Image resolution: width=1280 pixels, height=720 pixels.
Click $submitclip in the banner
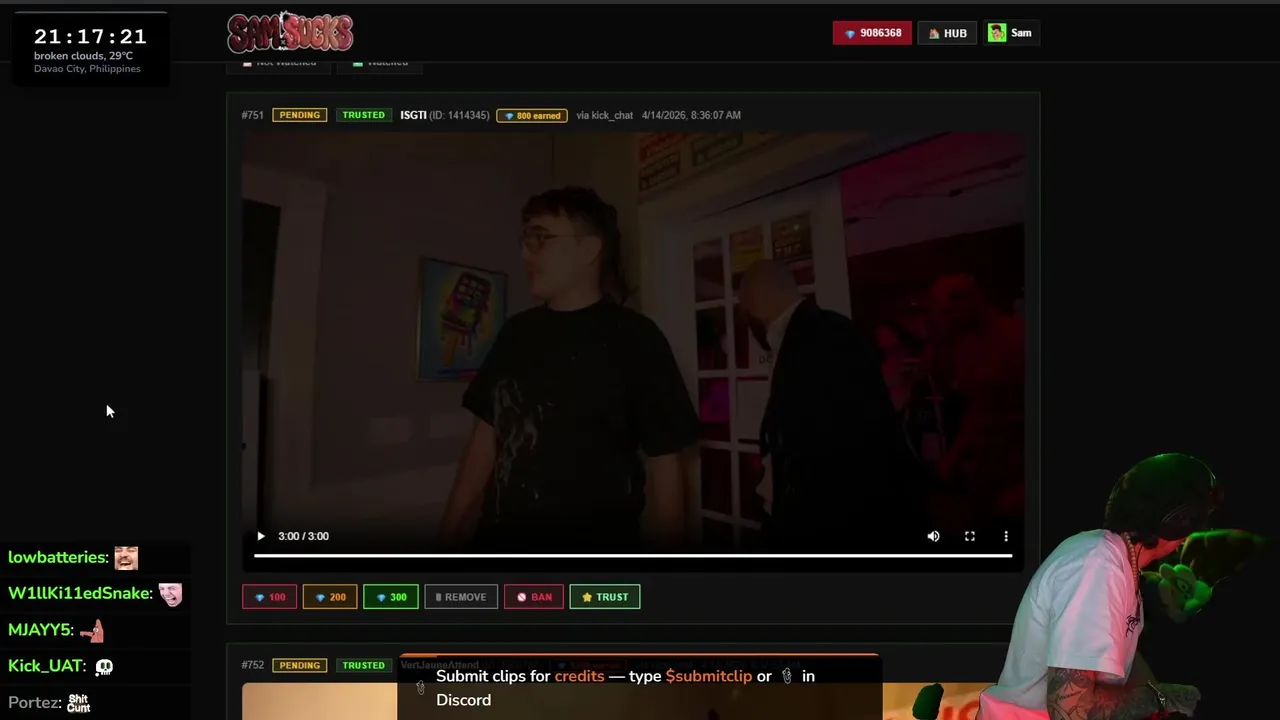coord(709,676)
